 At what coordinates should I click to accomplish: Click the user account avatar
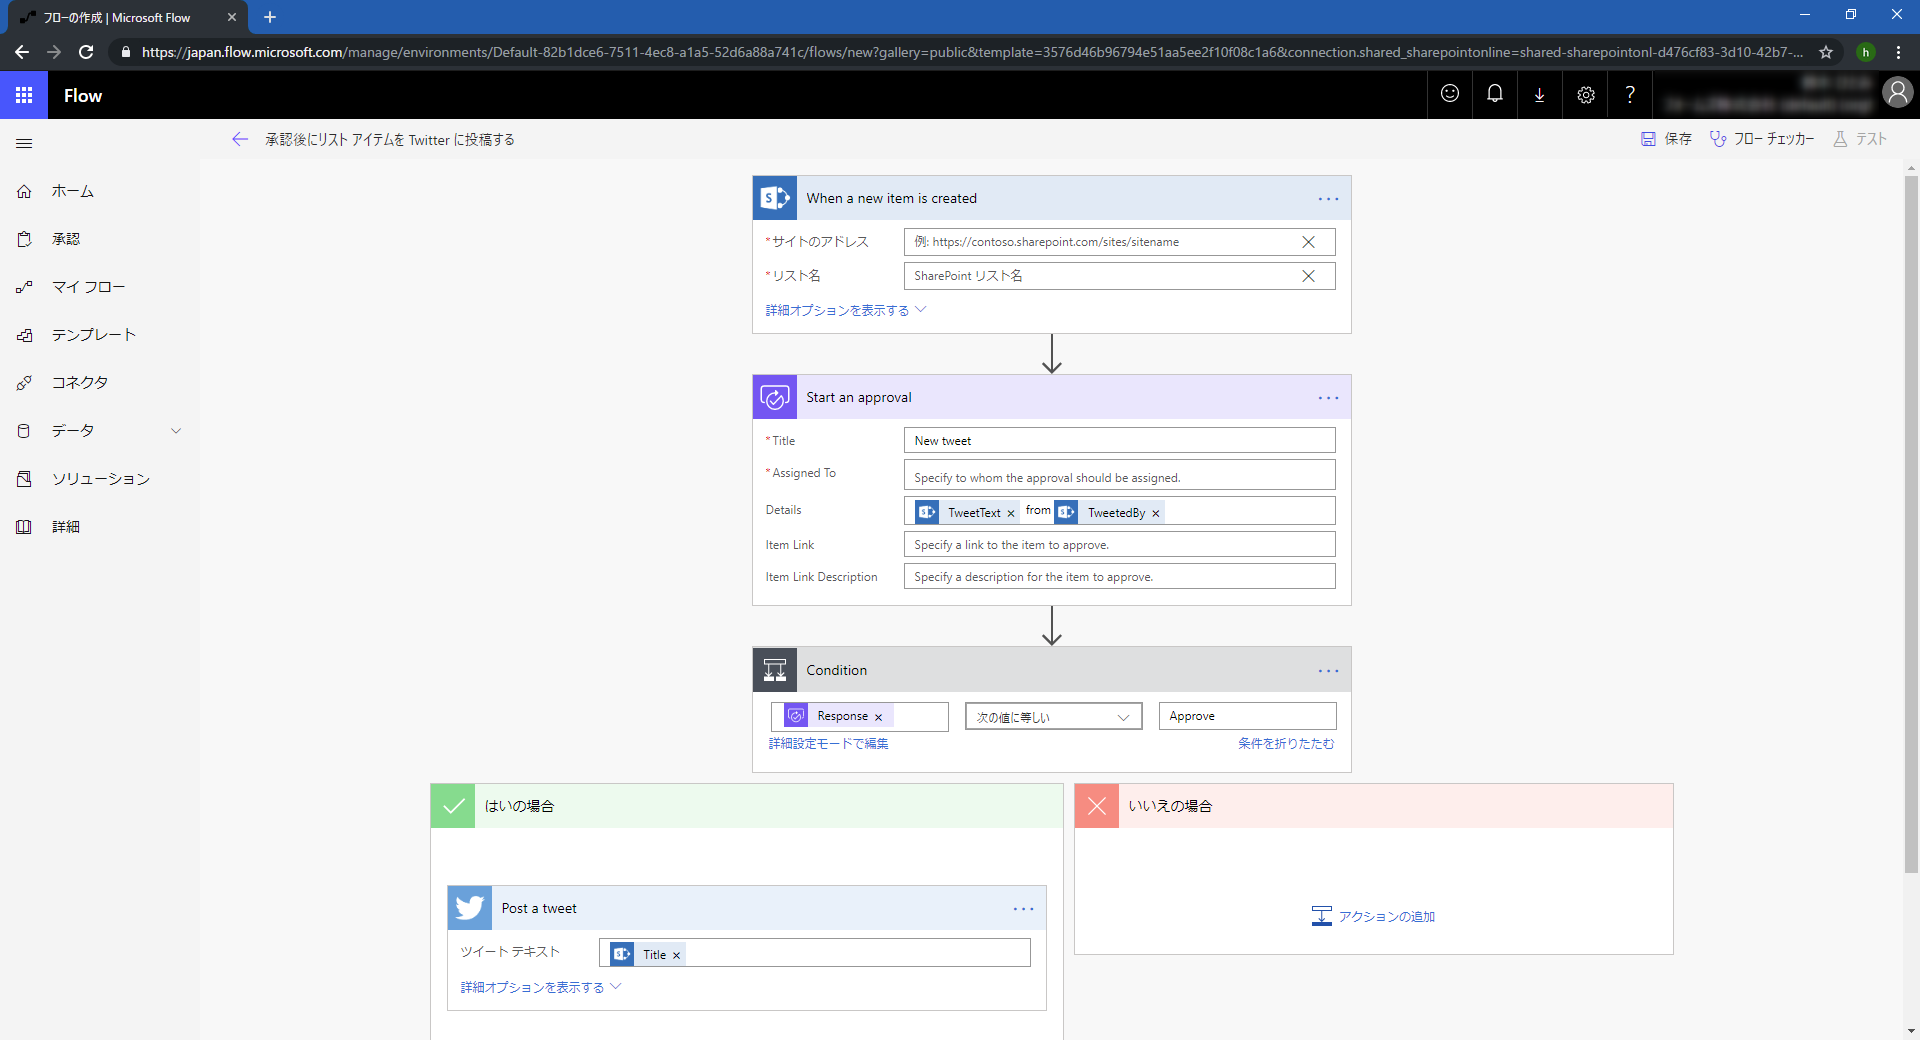1897,93
